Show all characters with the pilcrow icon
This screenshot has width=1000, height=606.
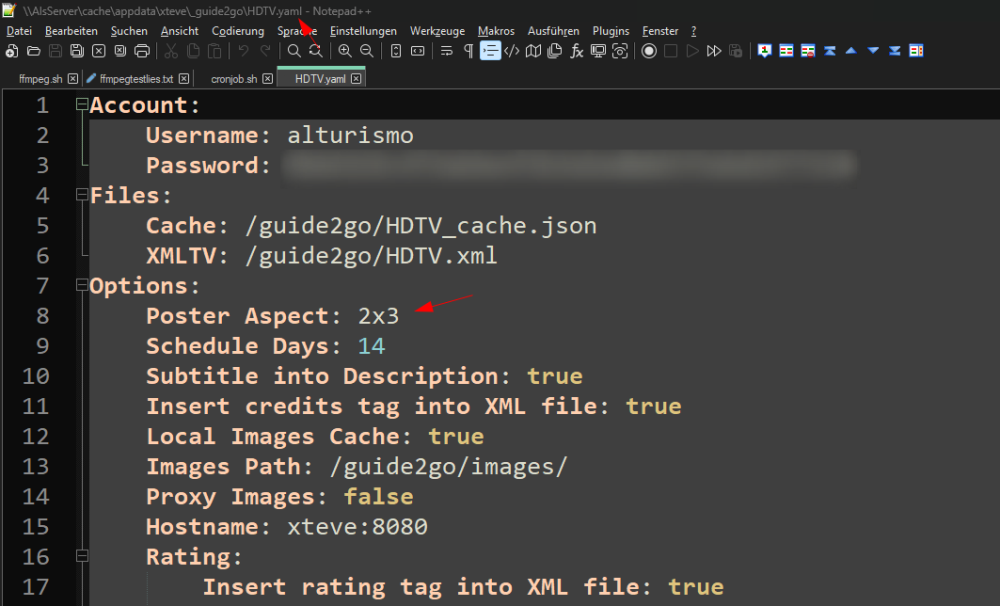point(469,51)
